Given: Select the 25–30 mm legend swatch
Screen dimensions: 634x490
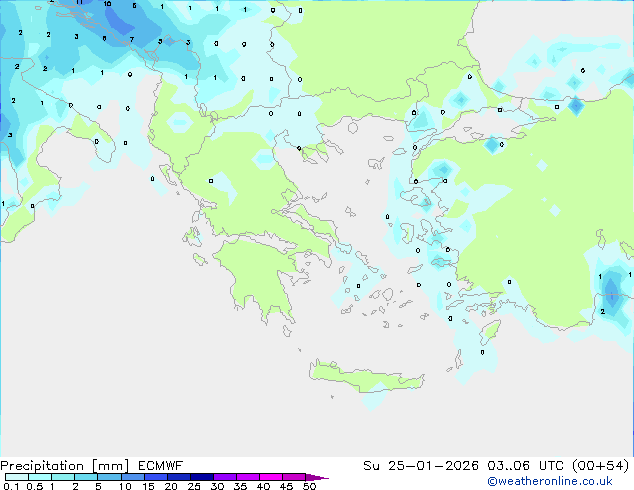Looking at the screenshot, I should (202, 477).
